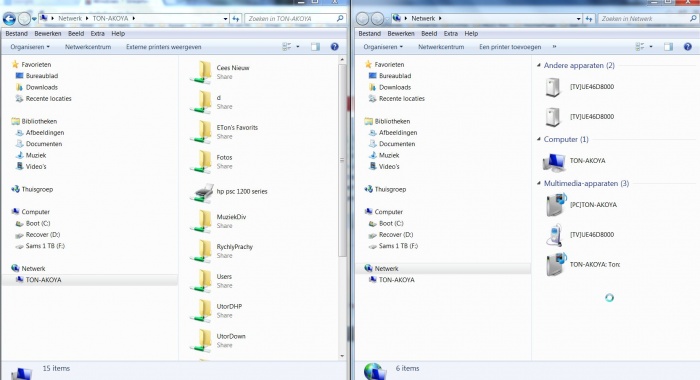This screenshot has height=380, width=700.
Task: Open Extra menu in Netwerk window
Action: click(450, 33)
